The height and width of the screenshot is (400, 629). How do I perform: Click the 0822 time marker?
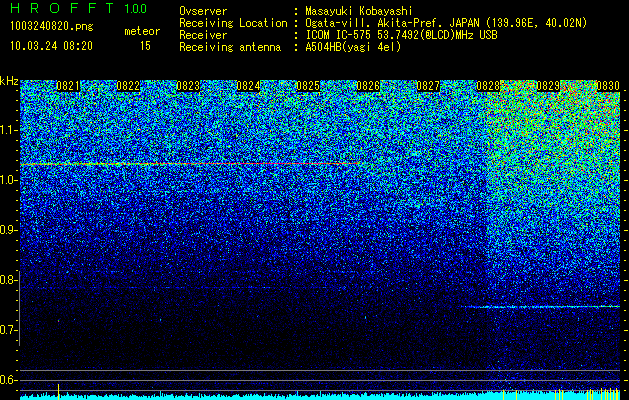point(128,86)
